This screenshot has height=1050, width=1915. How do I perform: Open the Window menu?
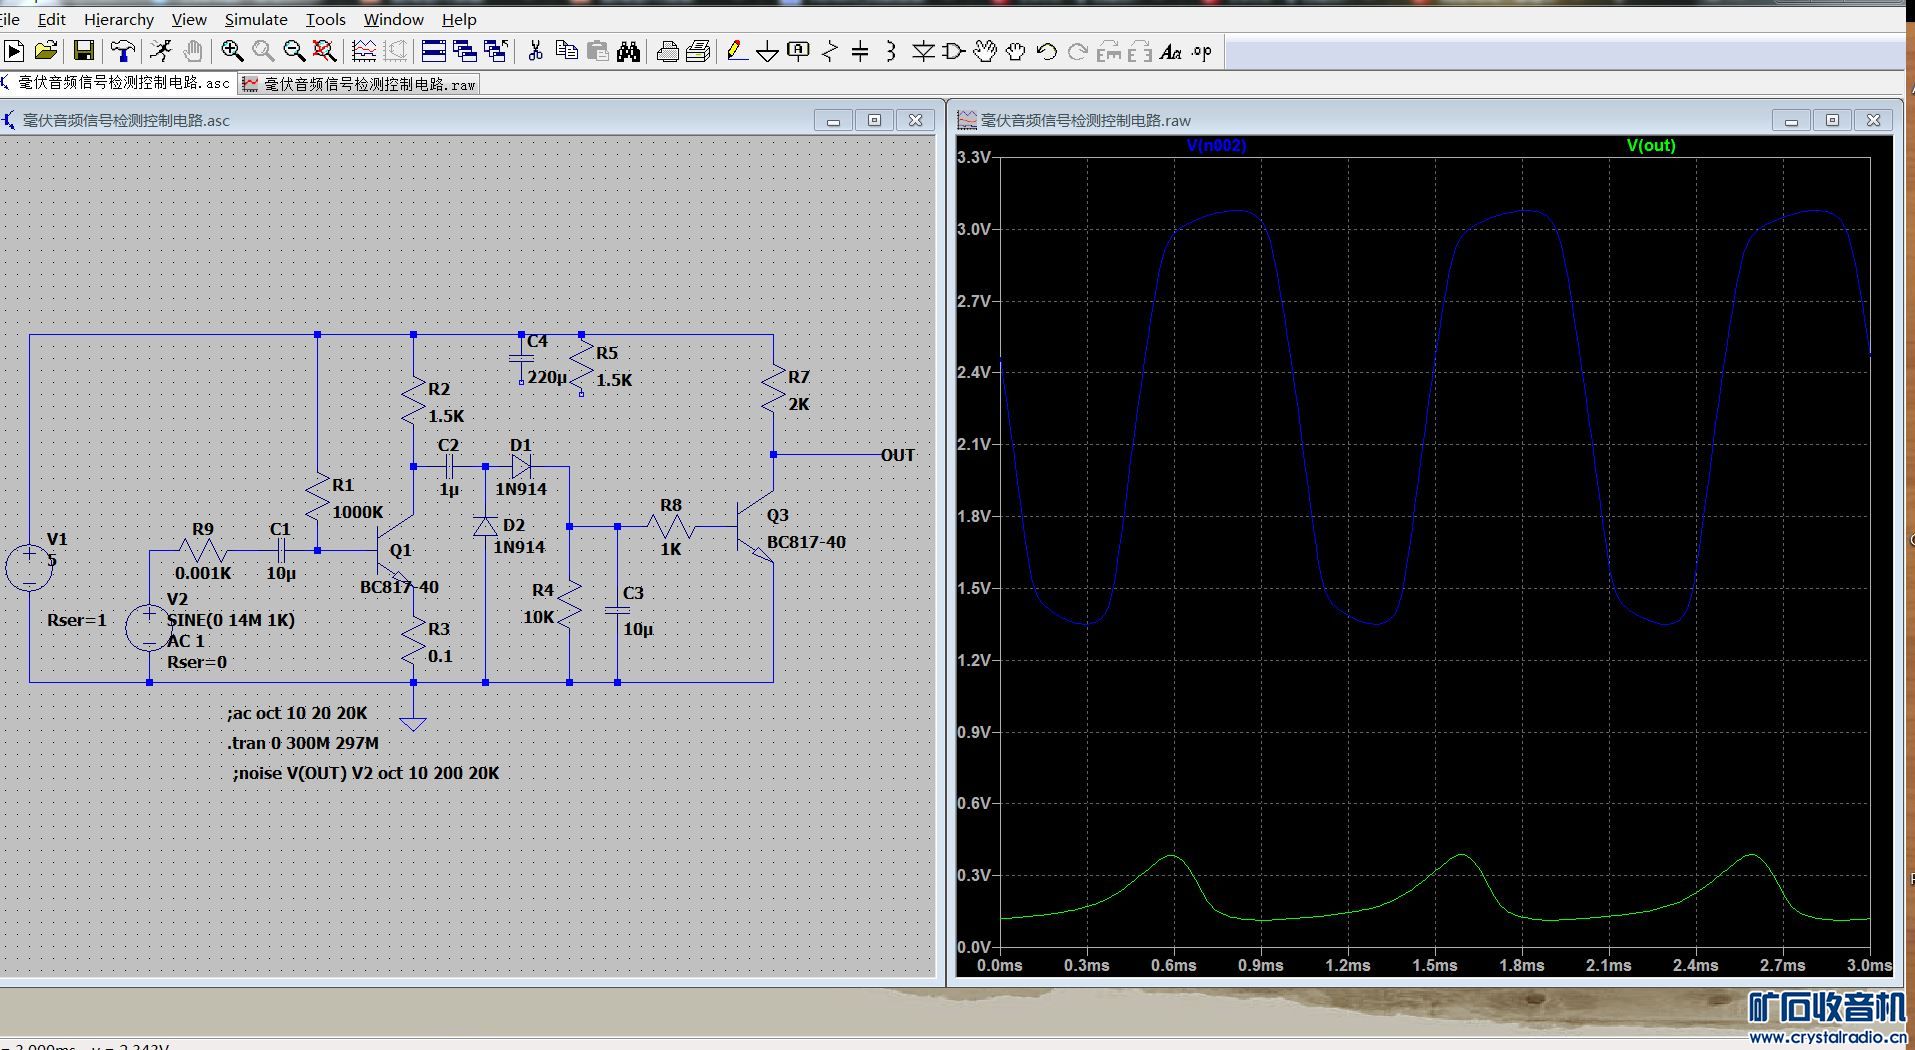point(394,19)
